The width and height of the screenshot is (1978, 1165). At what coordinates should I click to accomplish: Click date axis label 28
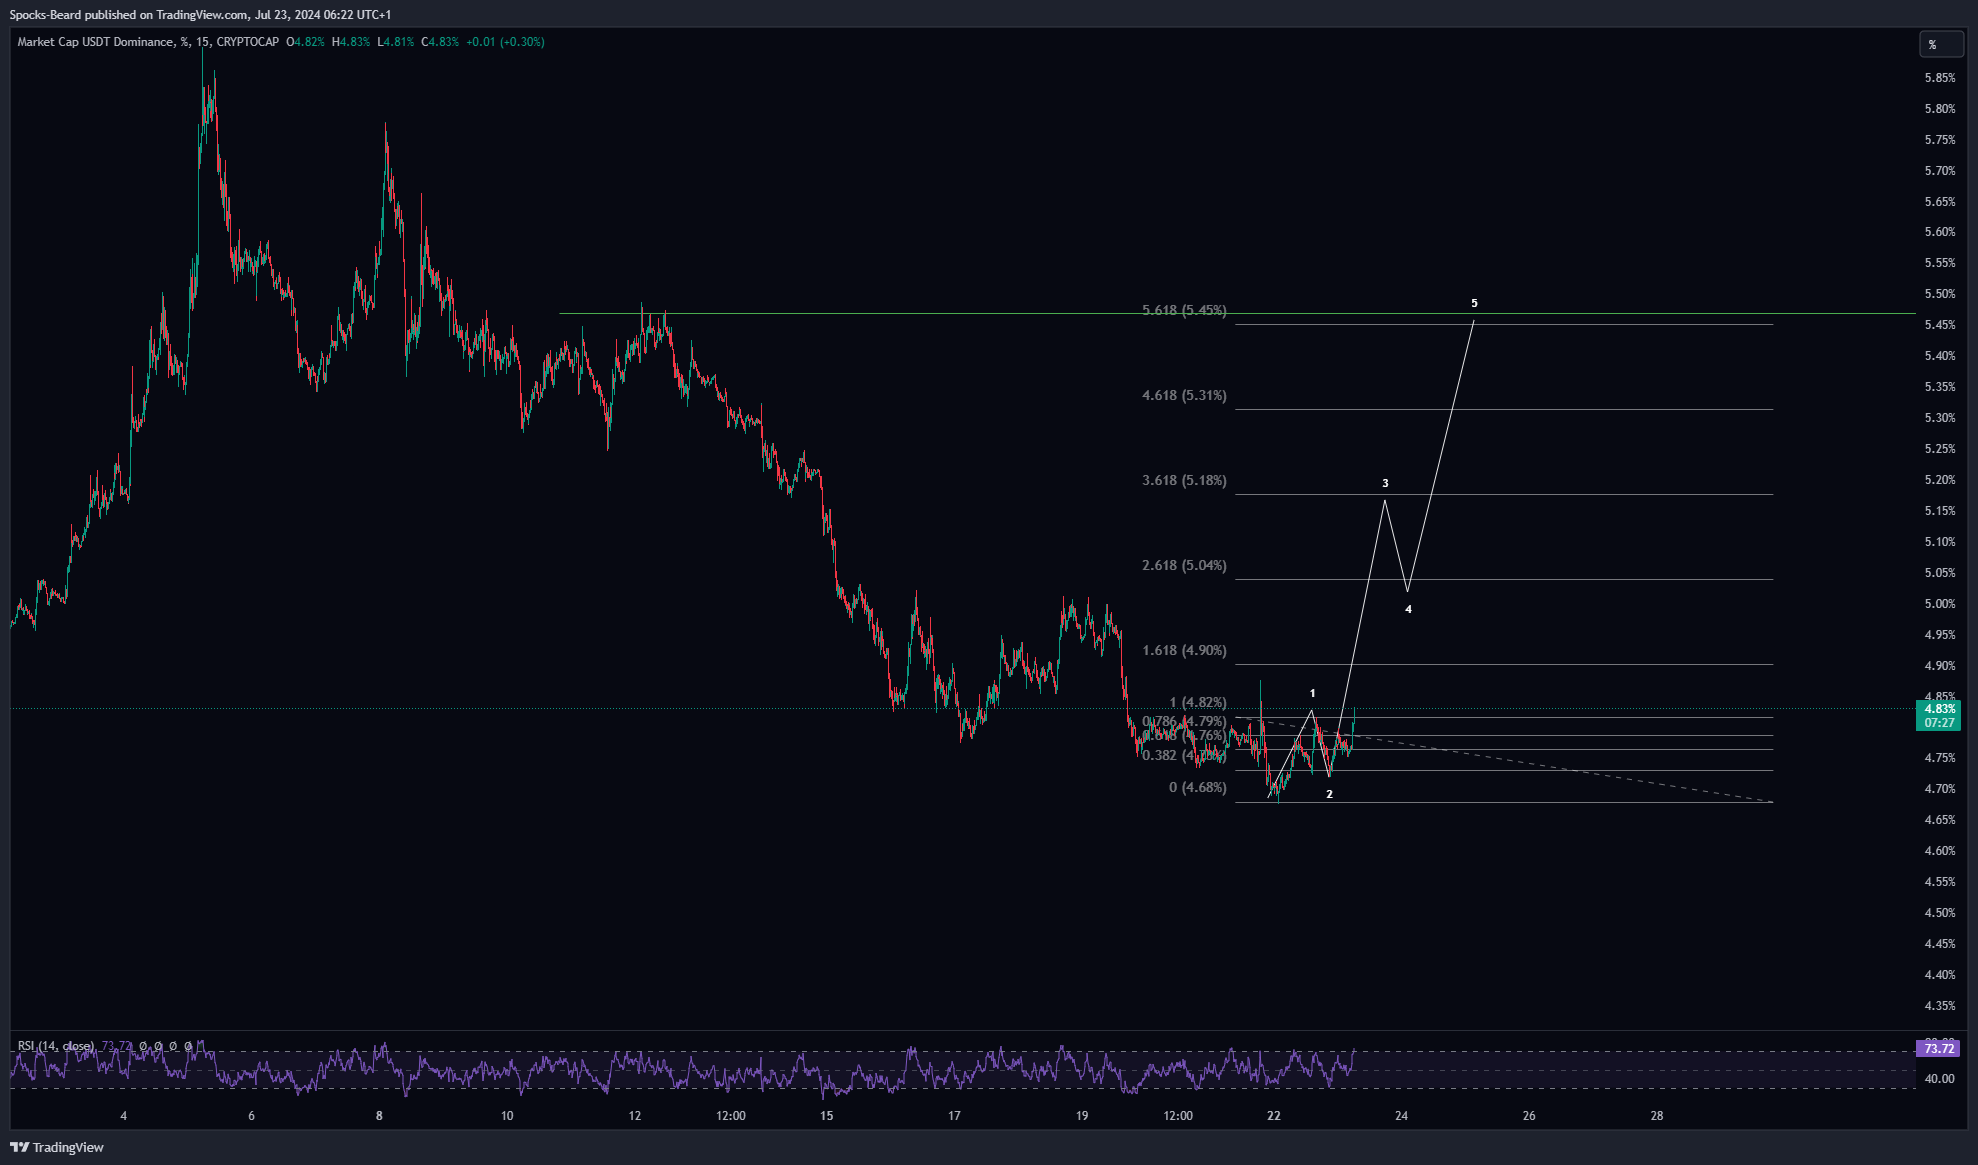point(1657,1116)
